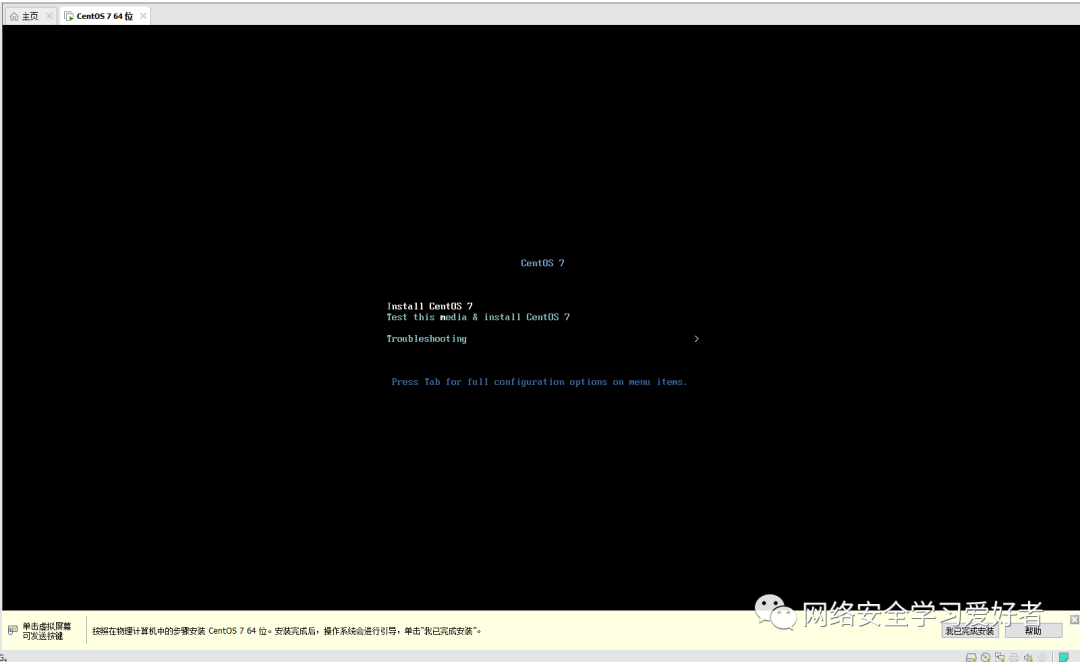
Task: Select Test this media & install CentOS 7
Action: [478, 317]
